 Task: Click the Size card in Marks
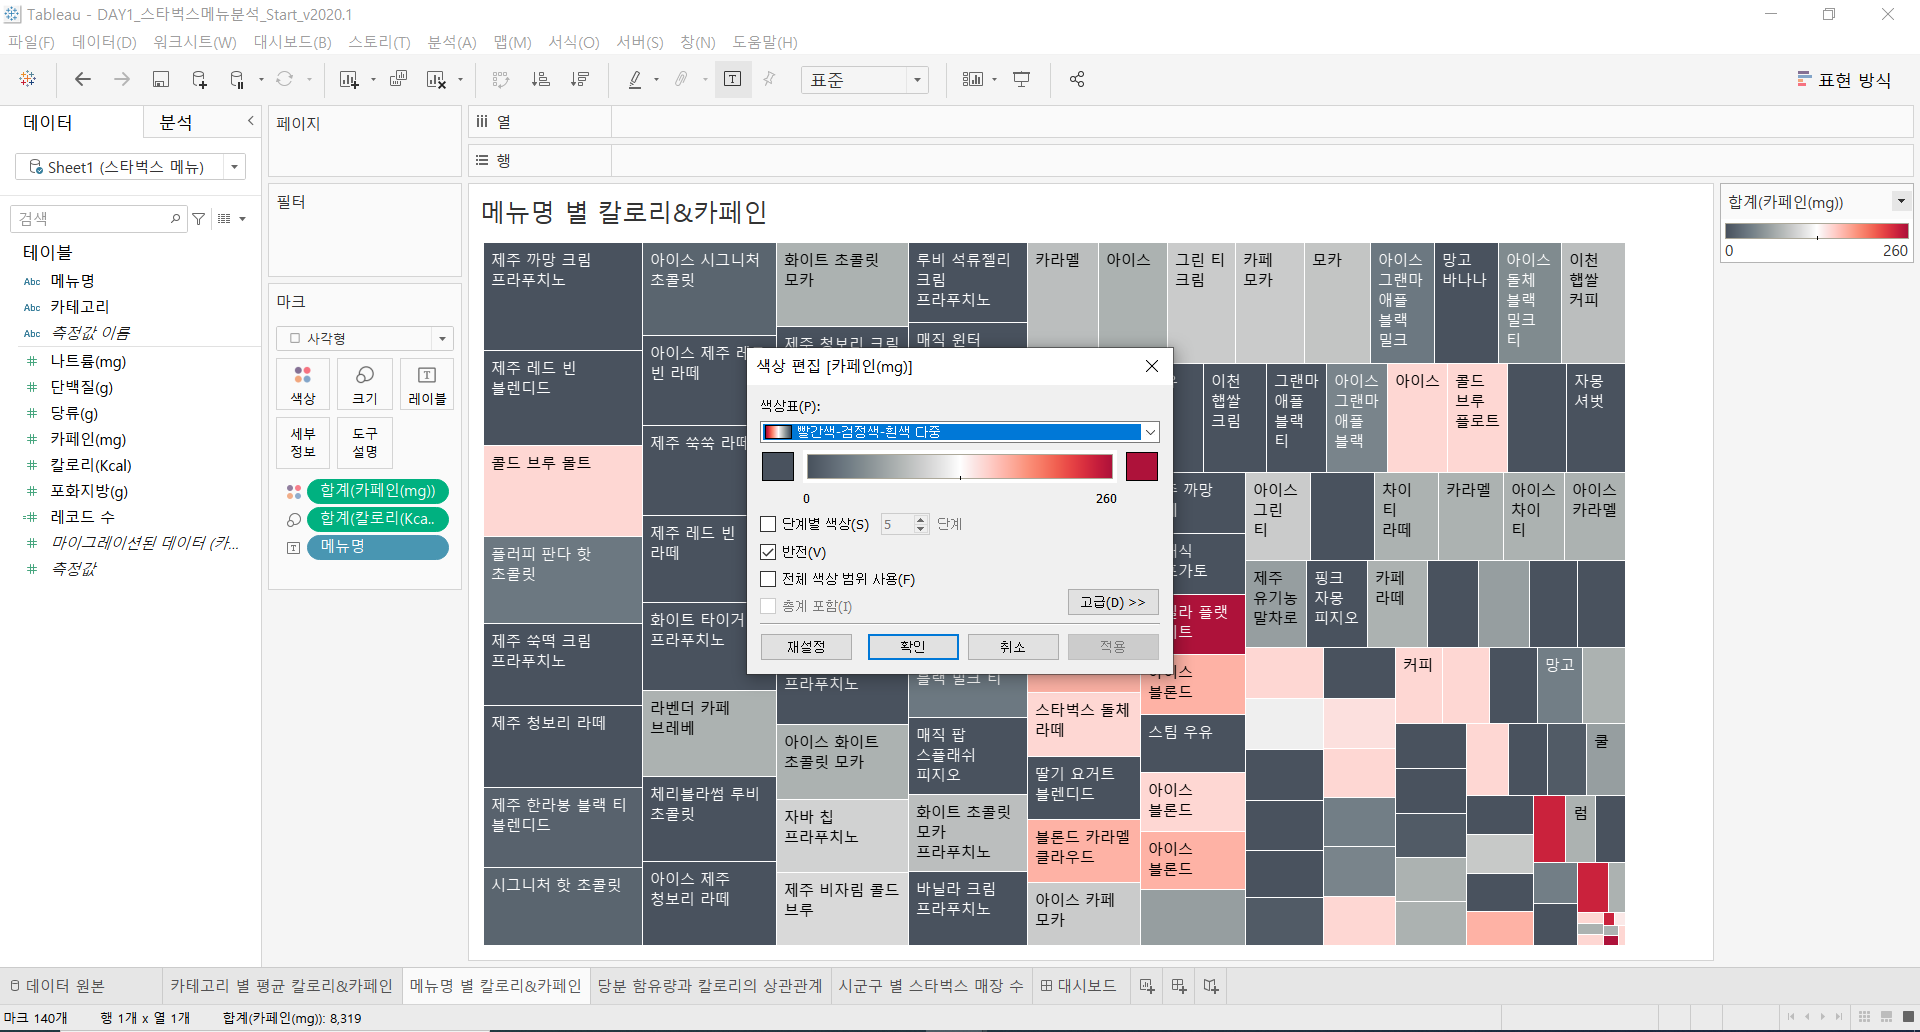365,385
